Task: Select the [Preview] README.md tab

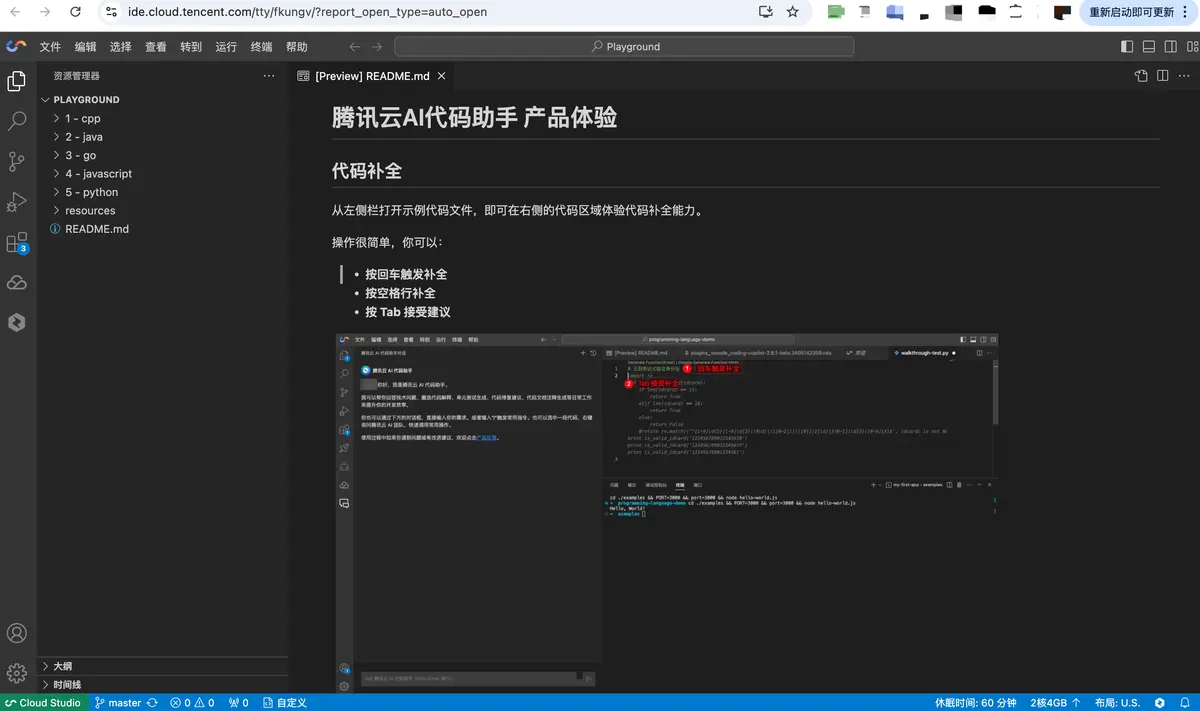Action: coord(371,76)
